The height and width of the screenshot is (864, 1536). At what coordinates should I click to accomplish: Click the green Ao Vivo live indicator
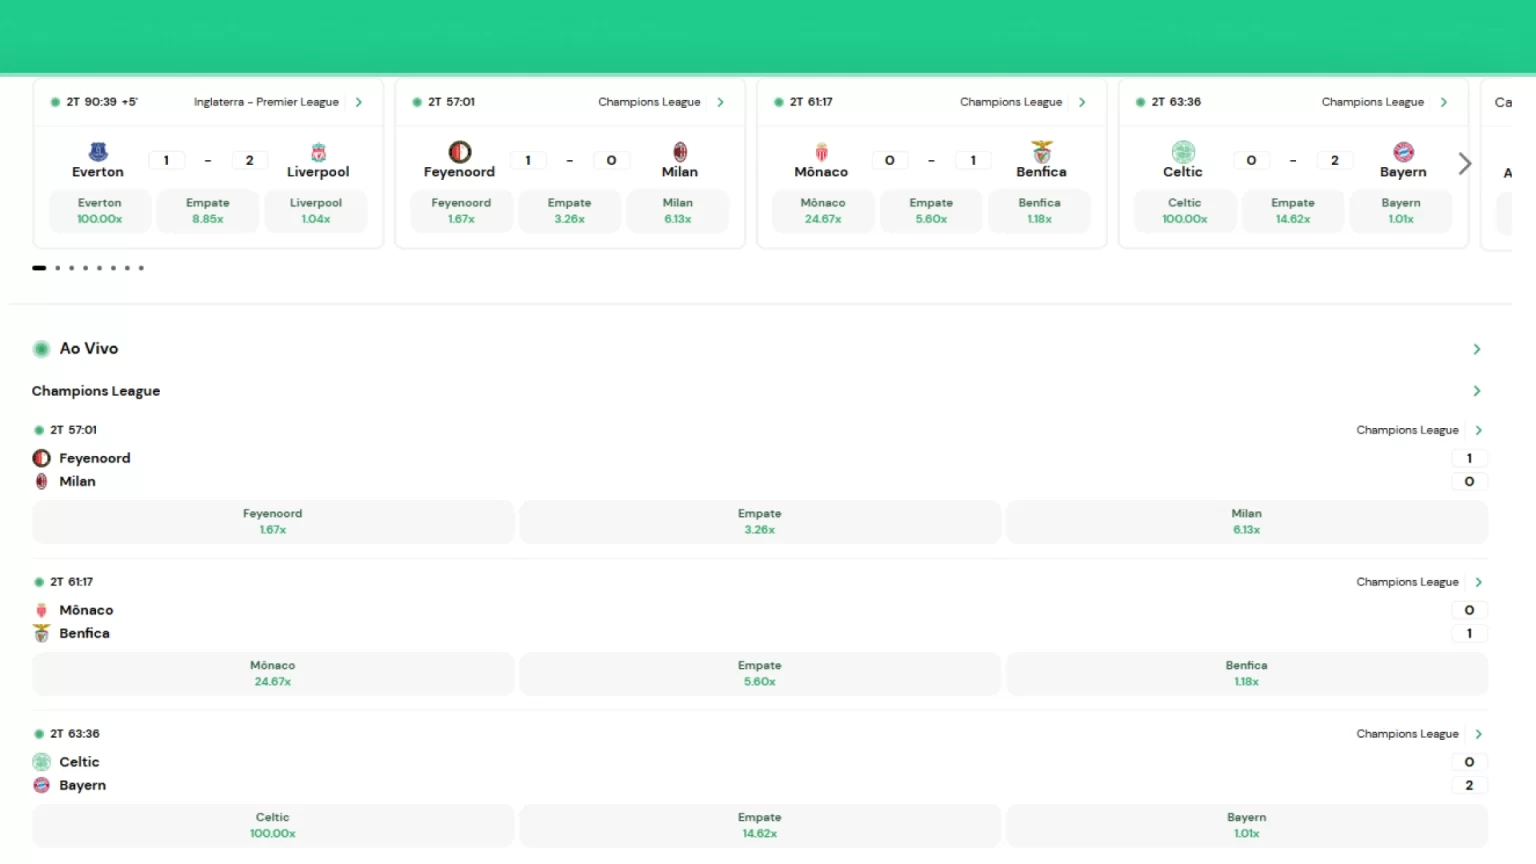pyautogui.click(x=41, y=349)
